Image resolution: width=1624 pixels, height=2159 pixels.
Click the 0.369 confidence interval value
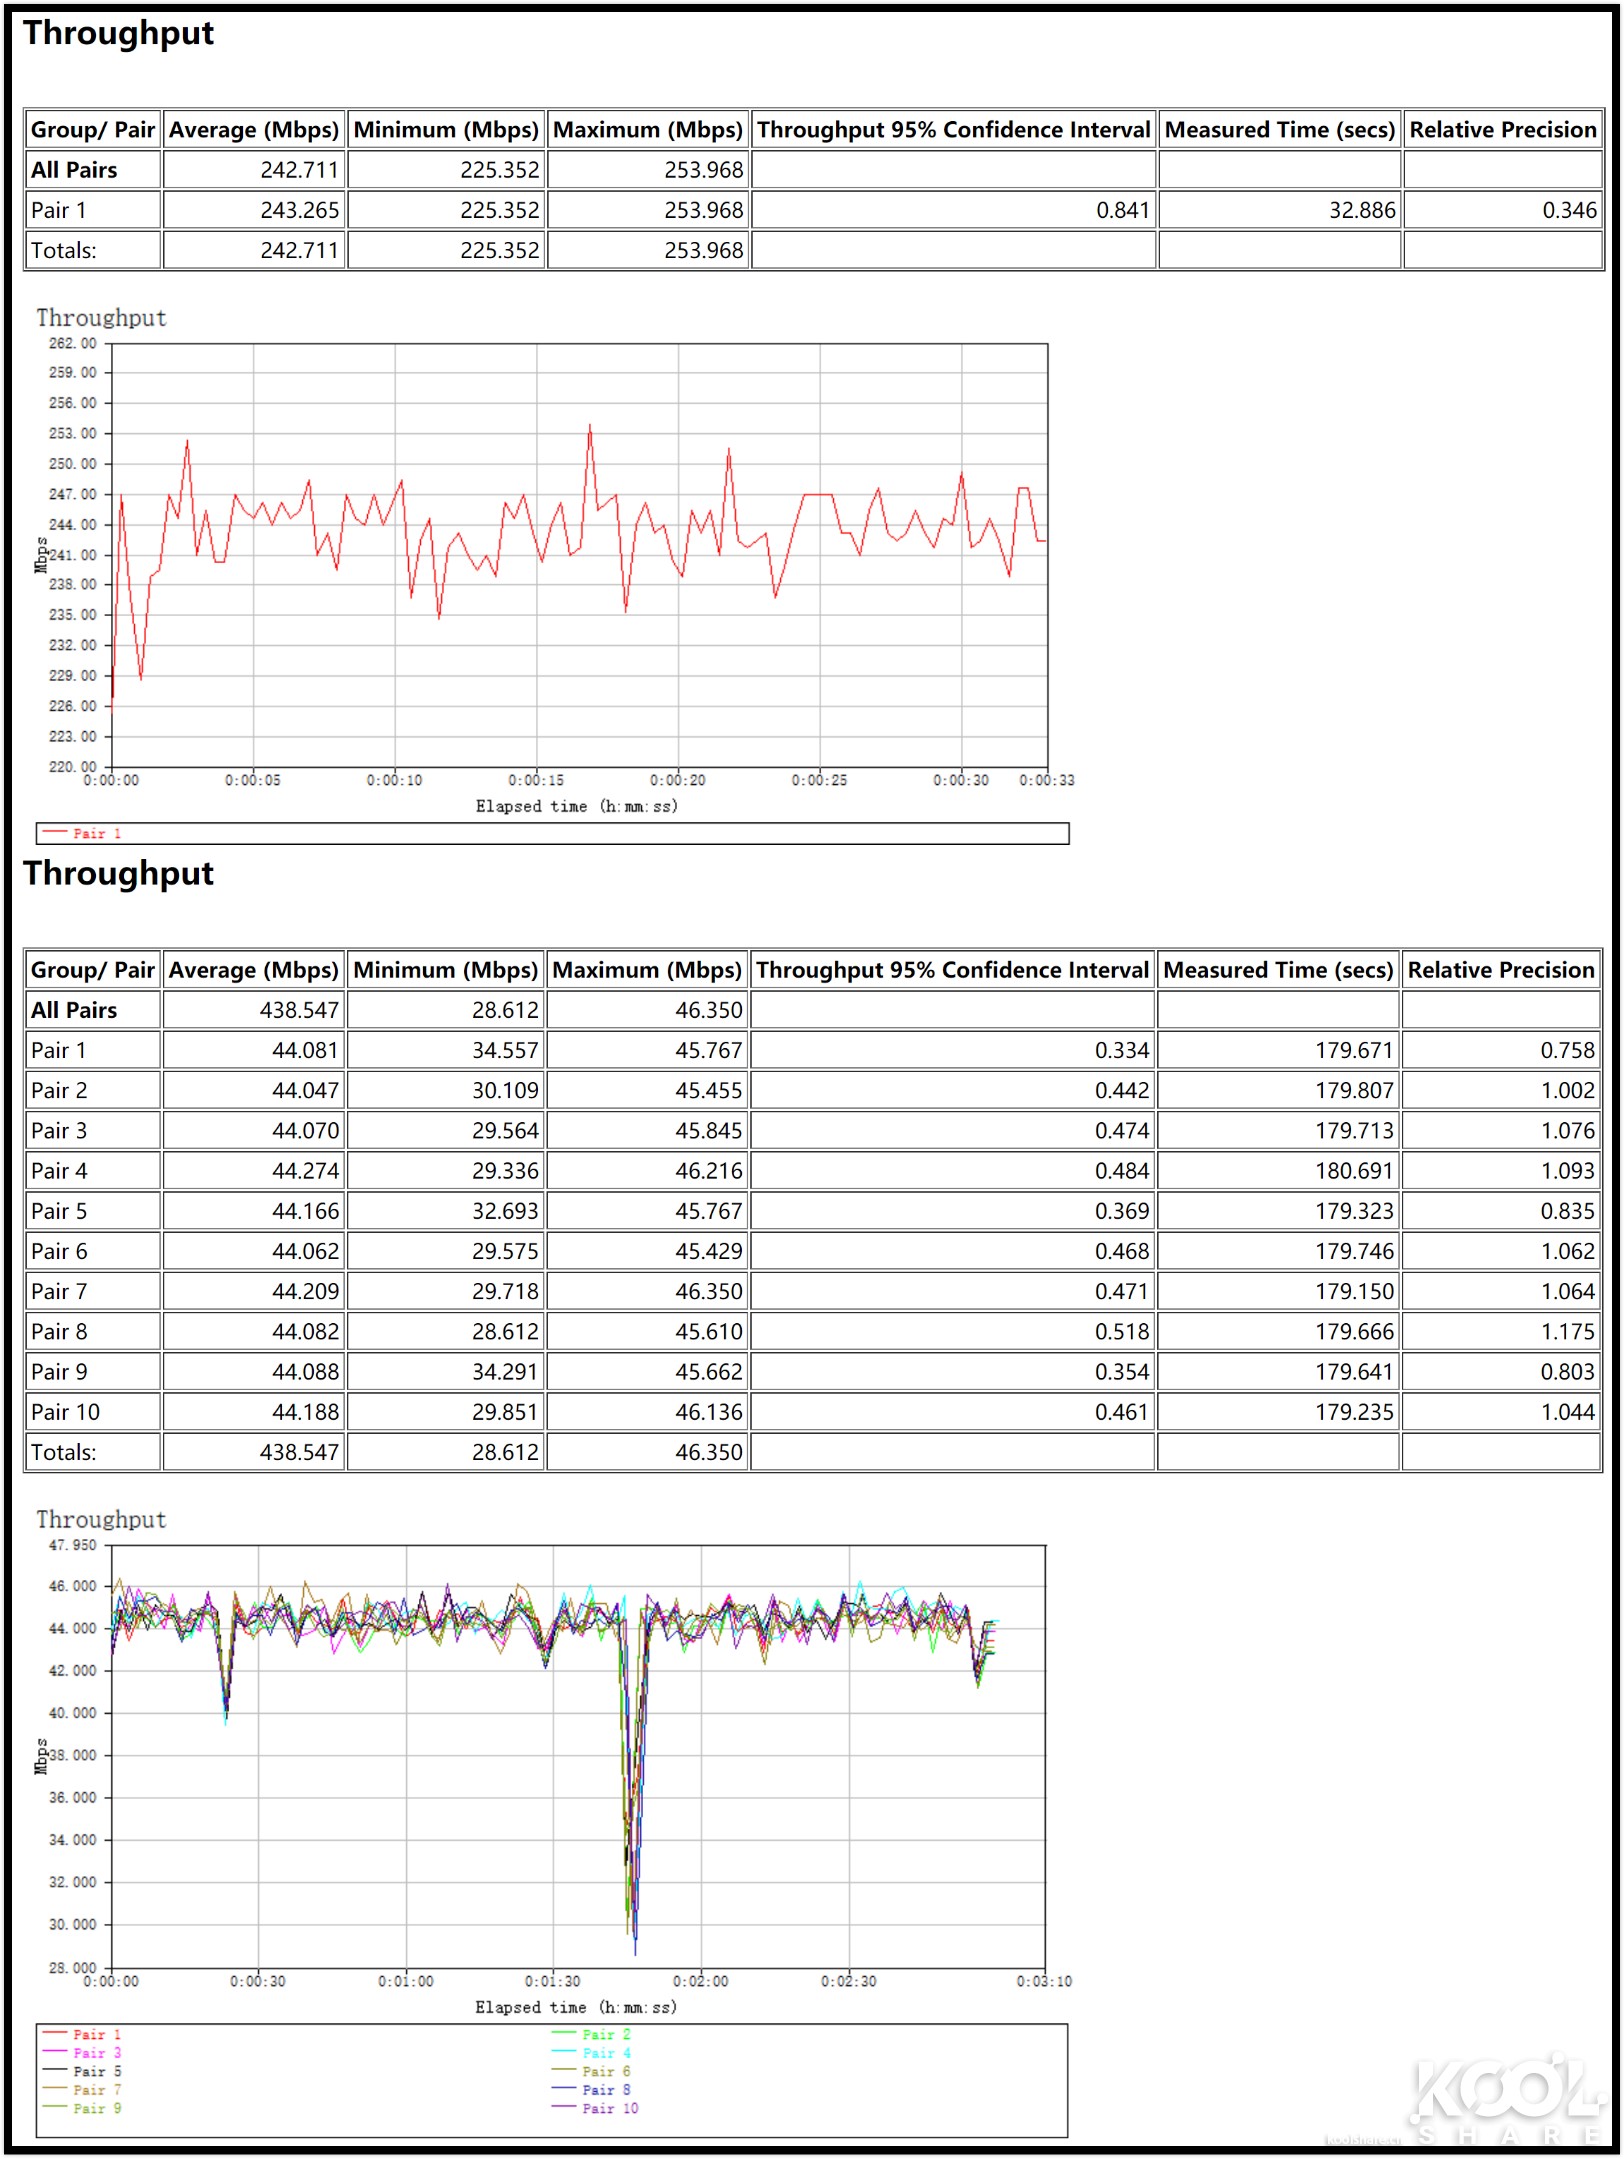[1122, 1211]
